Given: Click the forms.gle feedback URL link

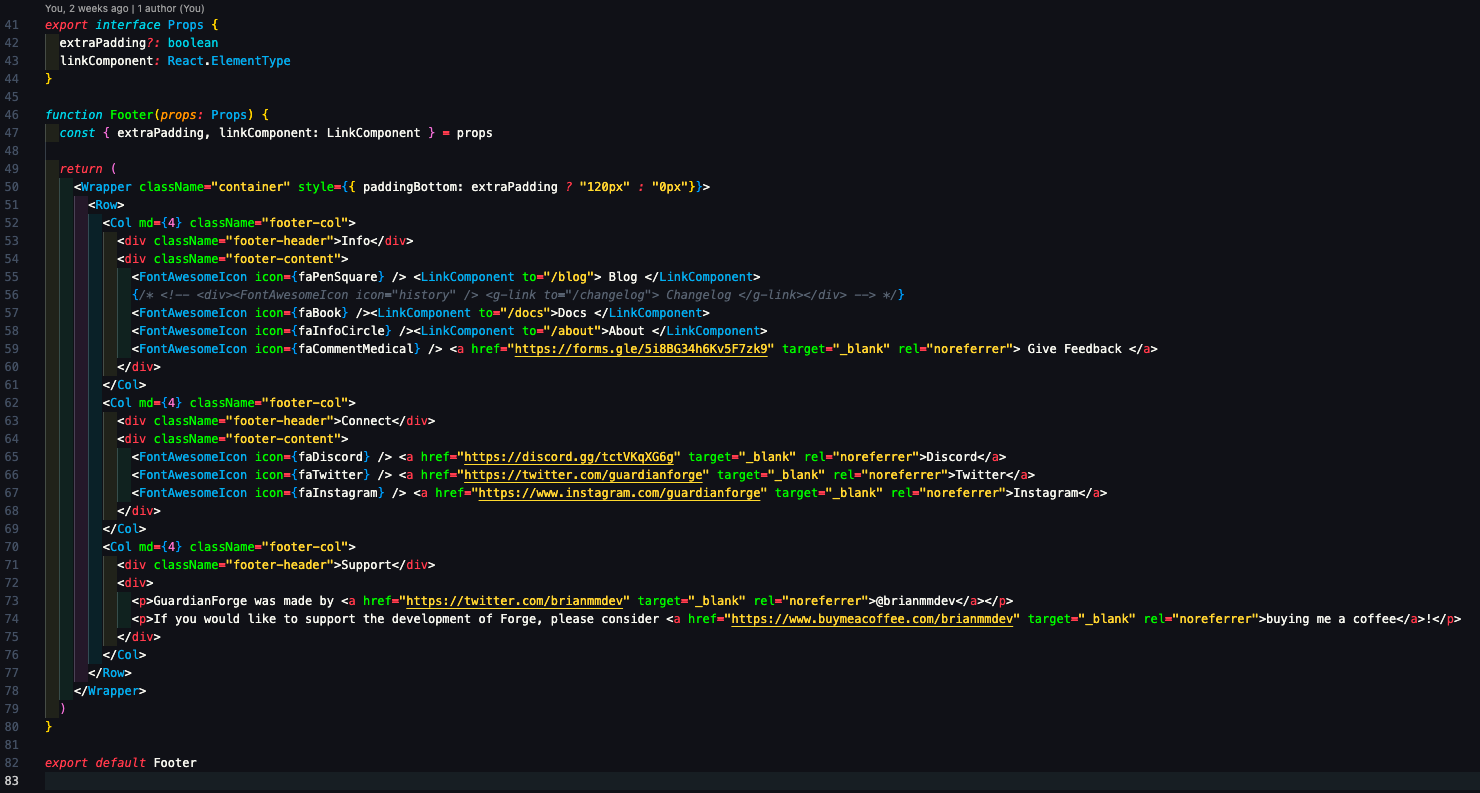Looking at the screenshot, I should click(641, 349).
